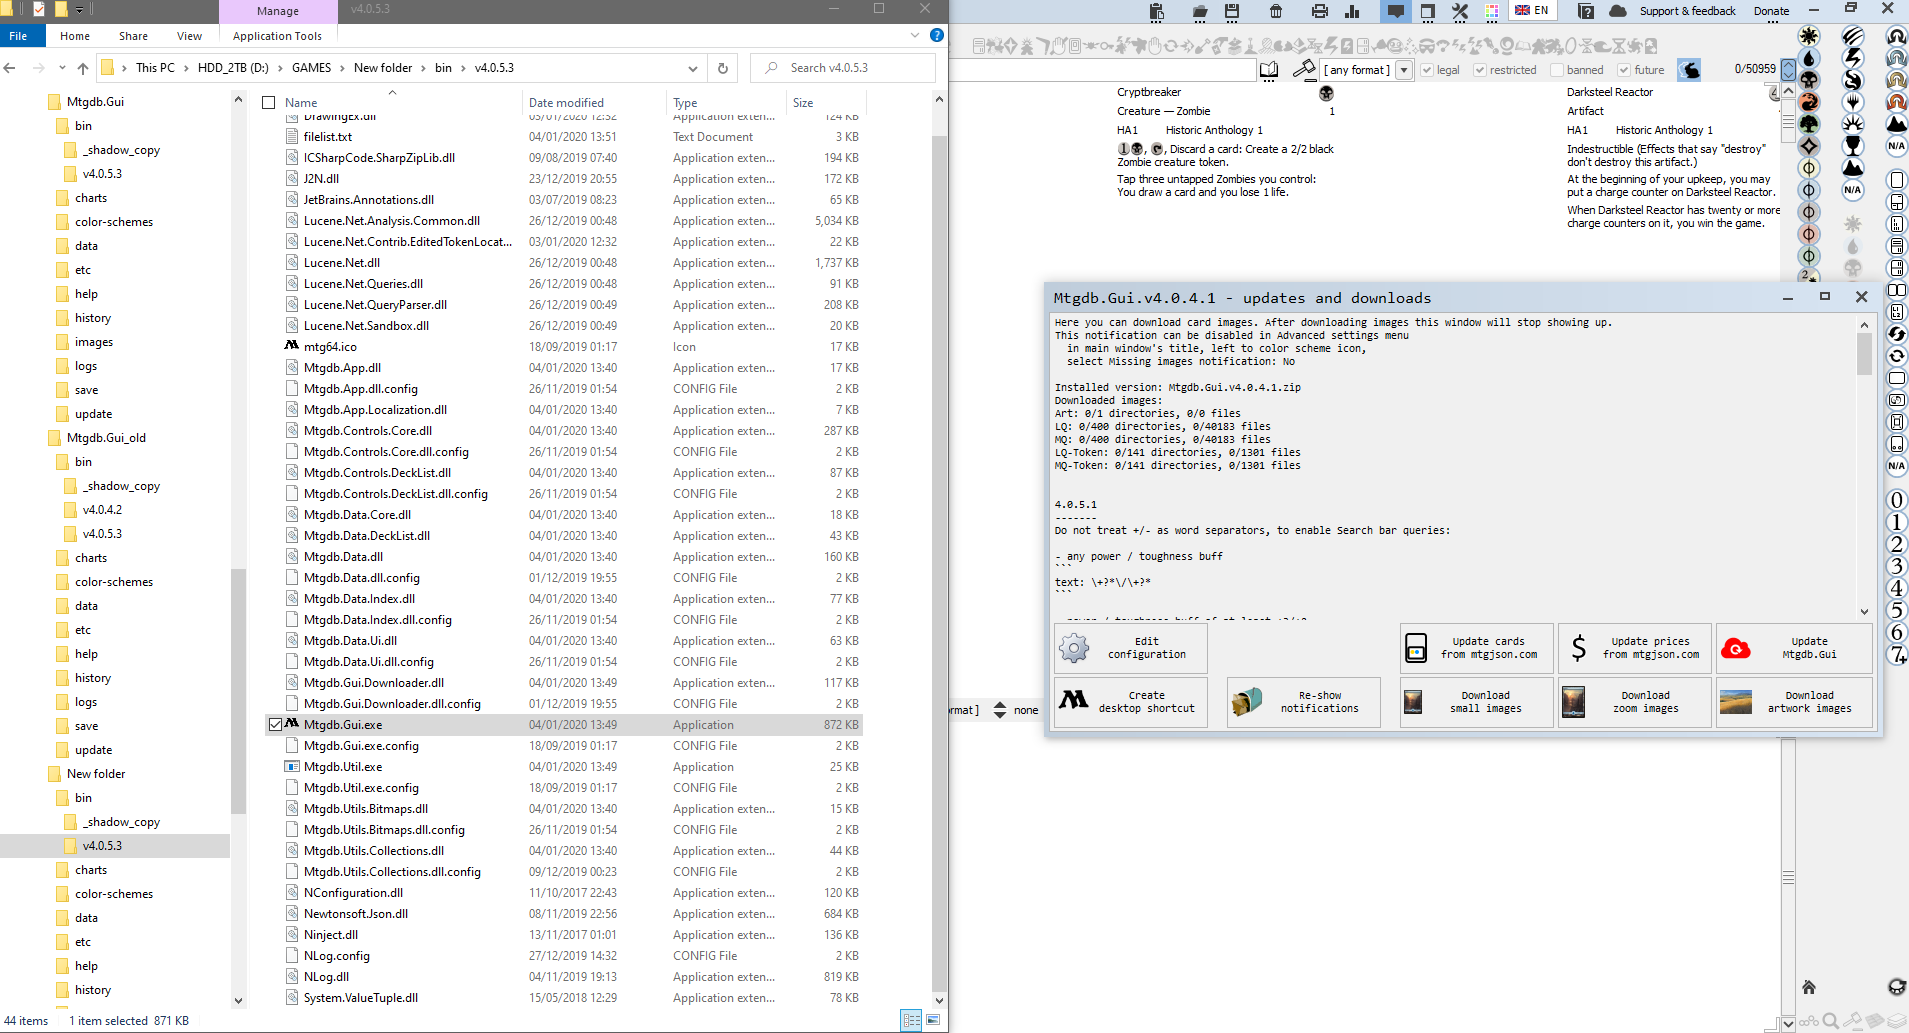Viewport: 1909px width, 1033px height.
Task: Click the mana cost 3 filter
Action: pyautogui.click(x=1896, y=567)
